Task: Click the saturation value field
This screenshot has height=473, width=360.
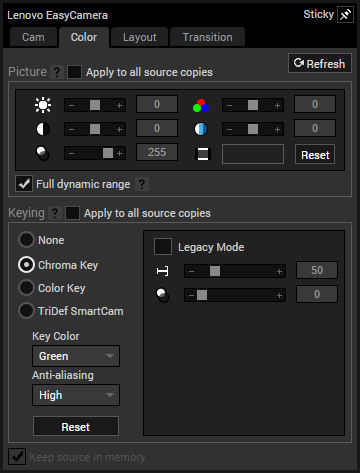Action: [315, 128]
